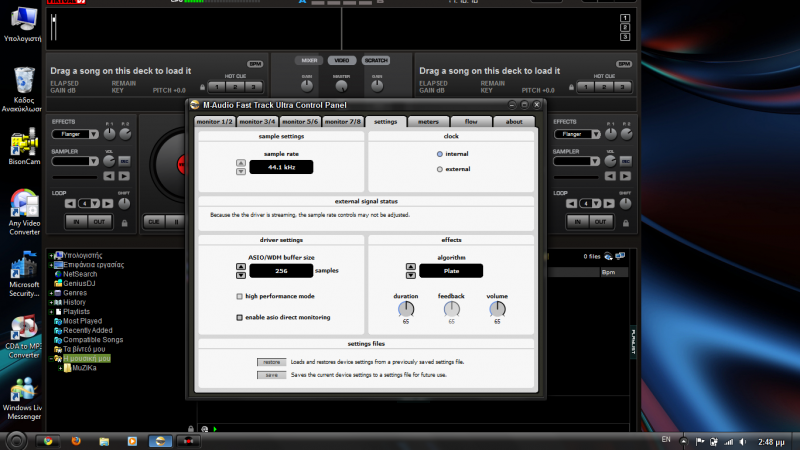The height and width of the screenshot is (450, 800).
Task: Open the flow tab
Action: tap(471, 121)
